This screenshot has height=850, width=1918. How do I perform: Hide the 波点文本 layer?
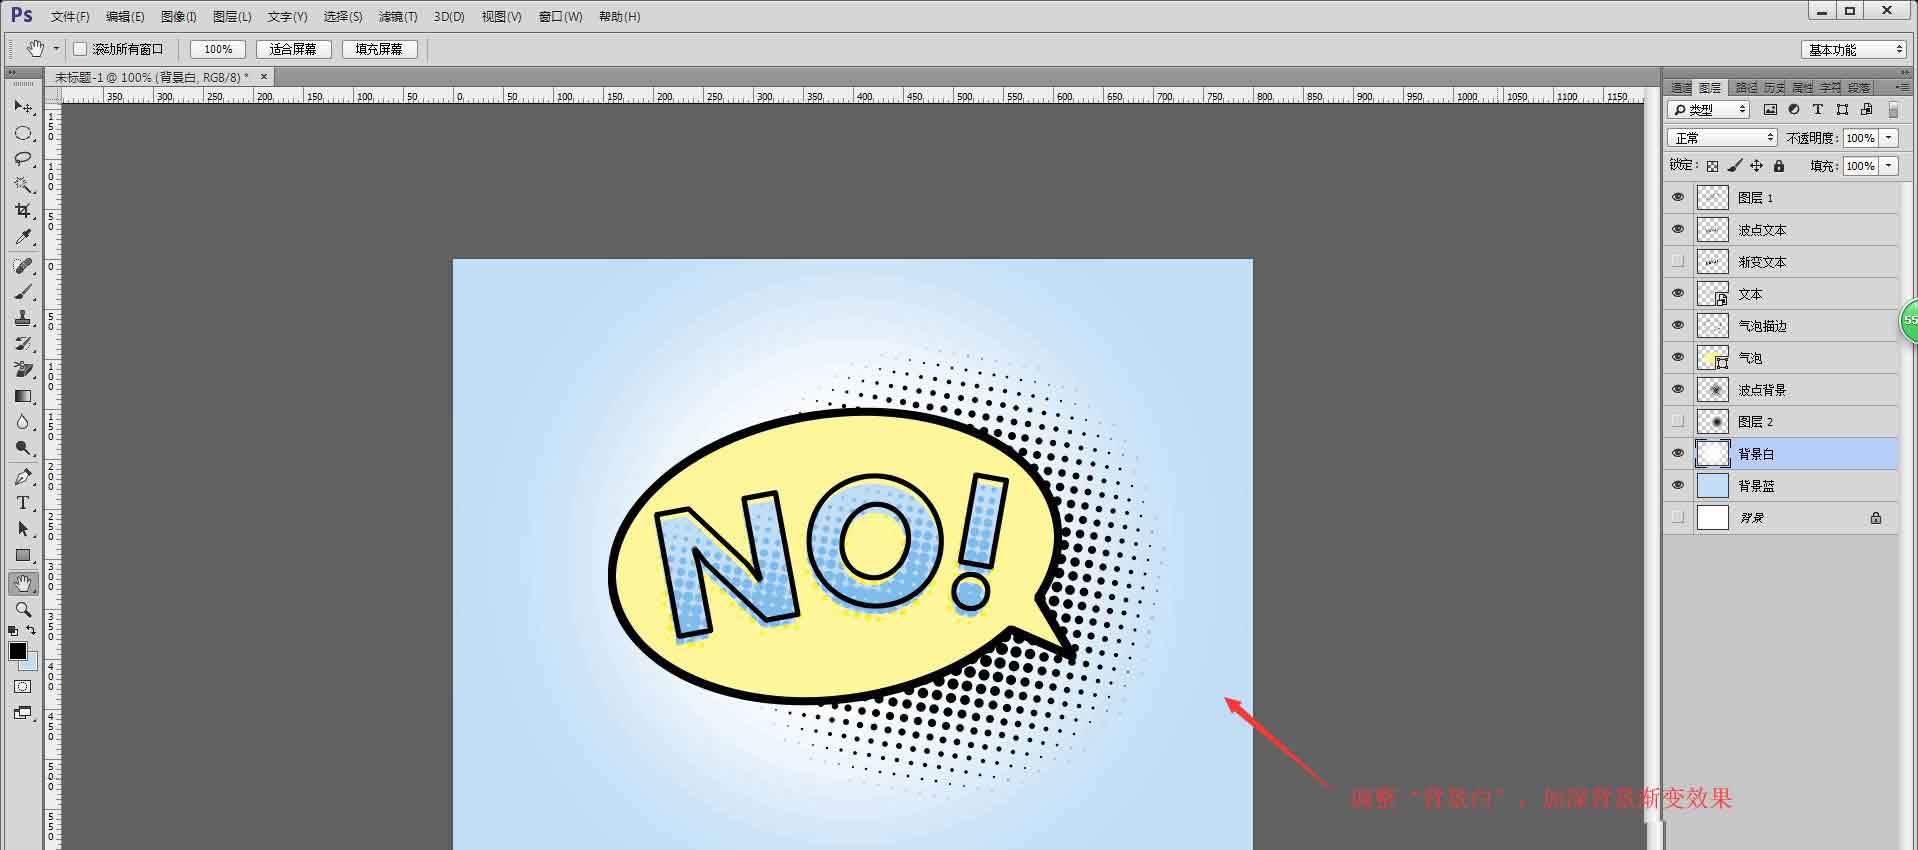pos(1678,230)
